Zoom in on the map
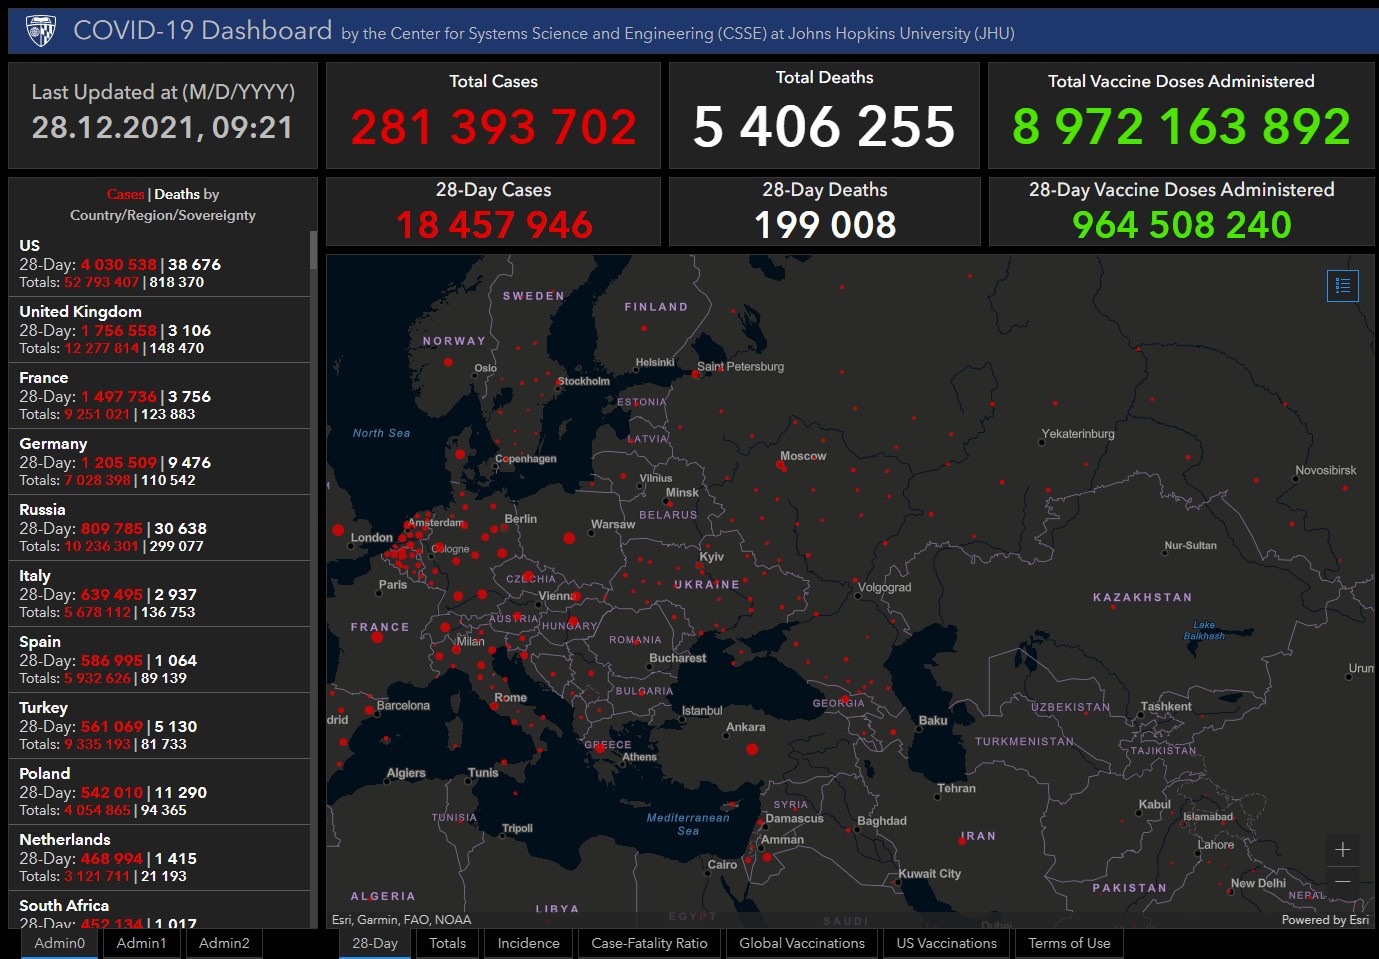The width and height of the screenshot is (1379, 959). (x=1342, y=850)
